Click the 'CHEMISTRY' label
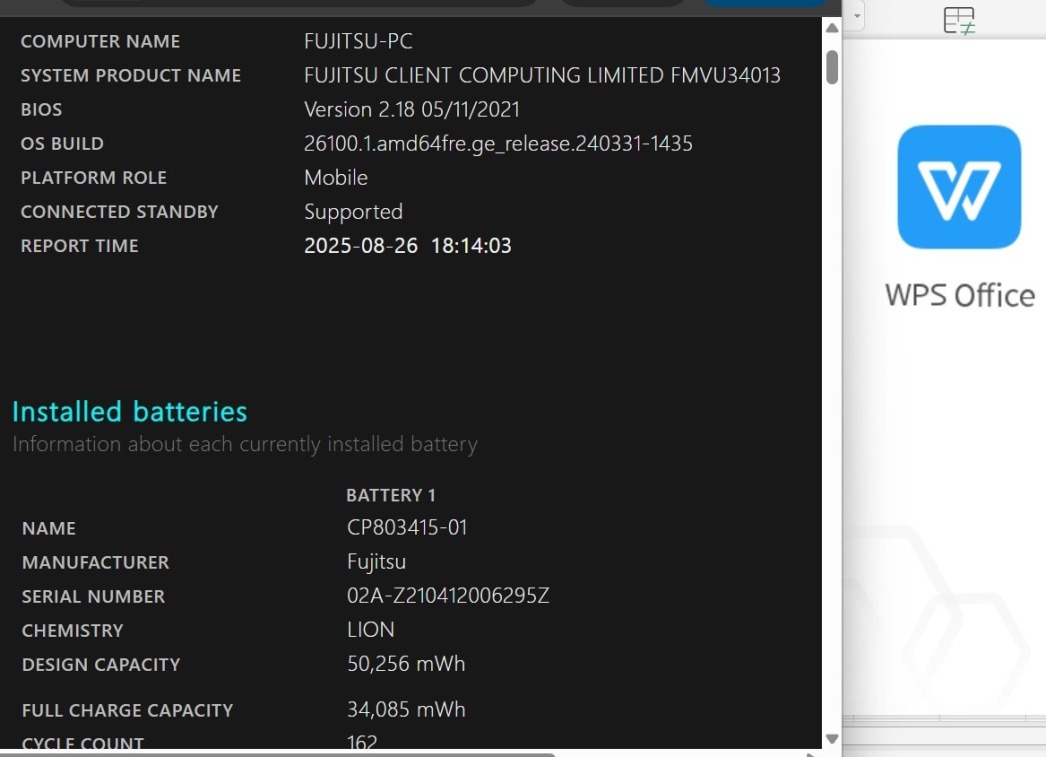This screenshot has width=1046, height=757. pos(73,630)
